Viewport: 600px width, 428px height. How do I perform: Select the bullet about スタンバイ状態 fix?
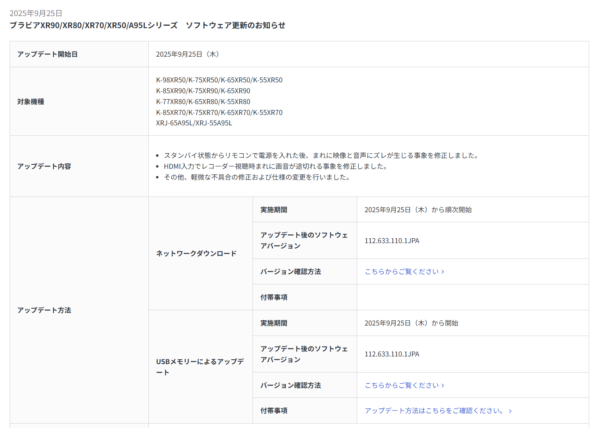coord(321,155)
